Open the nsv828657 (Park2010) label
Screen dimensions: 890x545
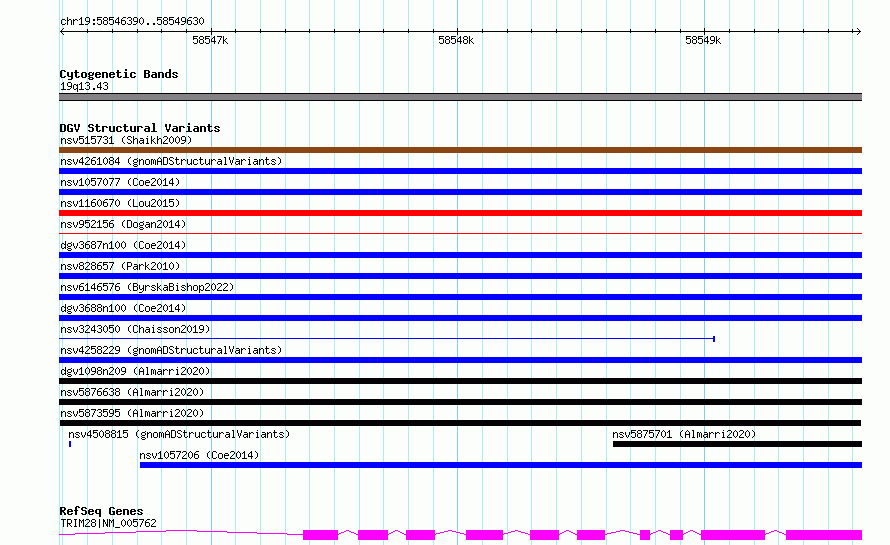click(x=120, y=266)
